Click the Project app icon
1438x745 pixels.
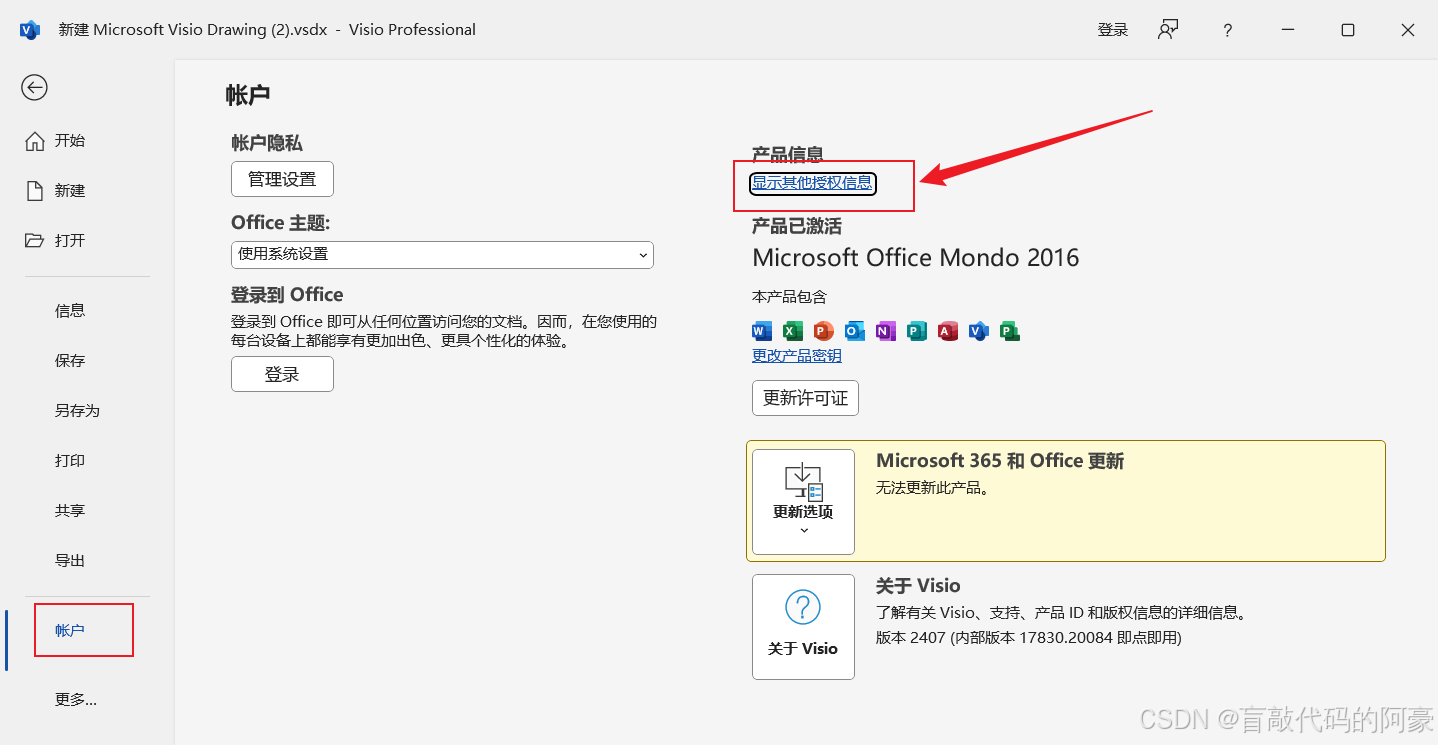point(1010,331)
